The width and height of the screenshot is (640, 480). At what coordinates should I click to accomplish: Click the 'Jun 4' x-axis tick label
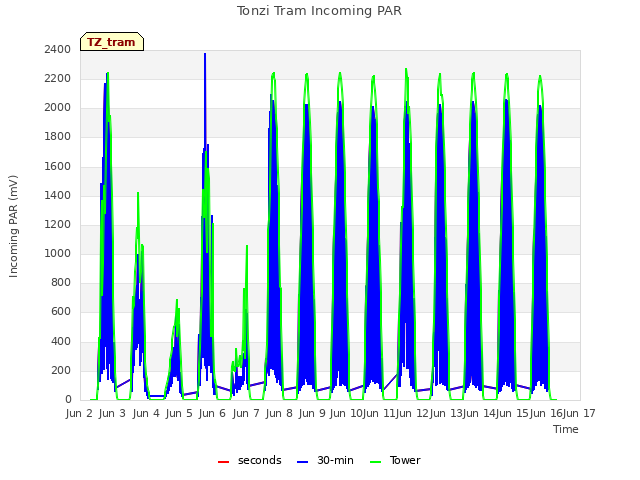146,413
